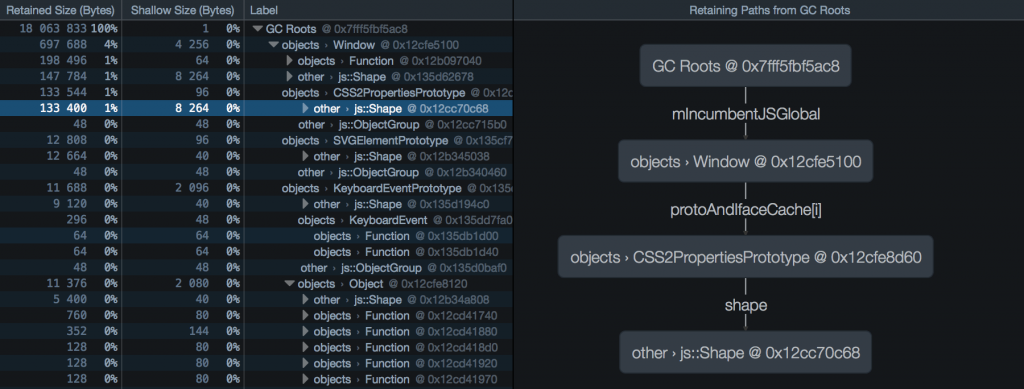Select the Window @ 0x12cfe5100 tree label

pos(370,45)
